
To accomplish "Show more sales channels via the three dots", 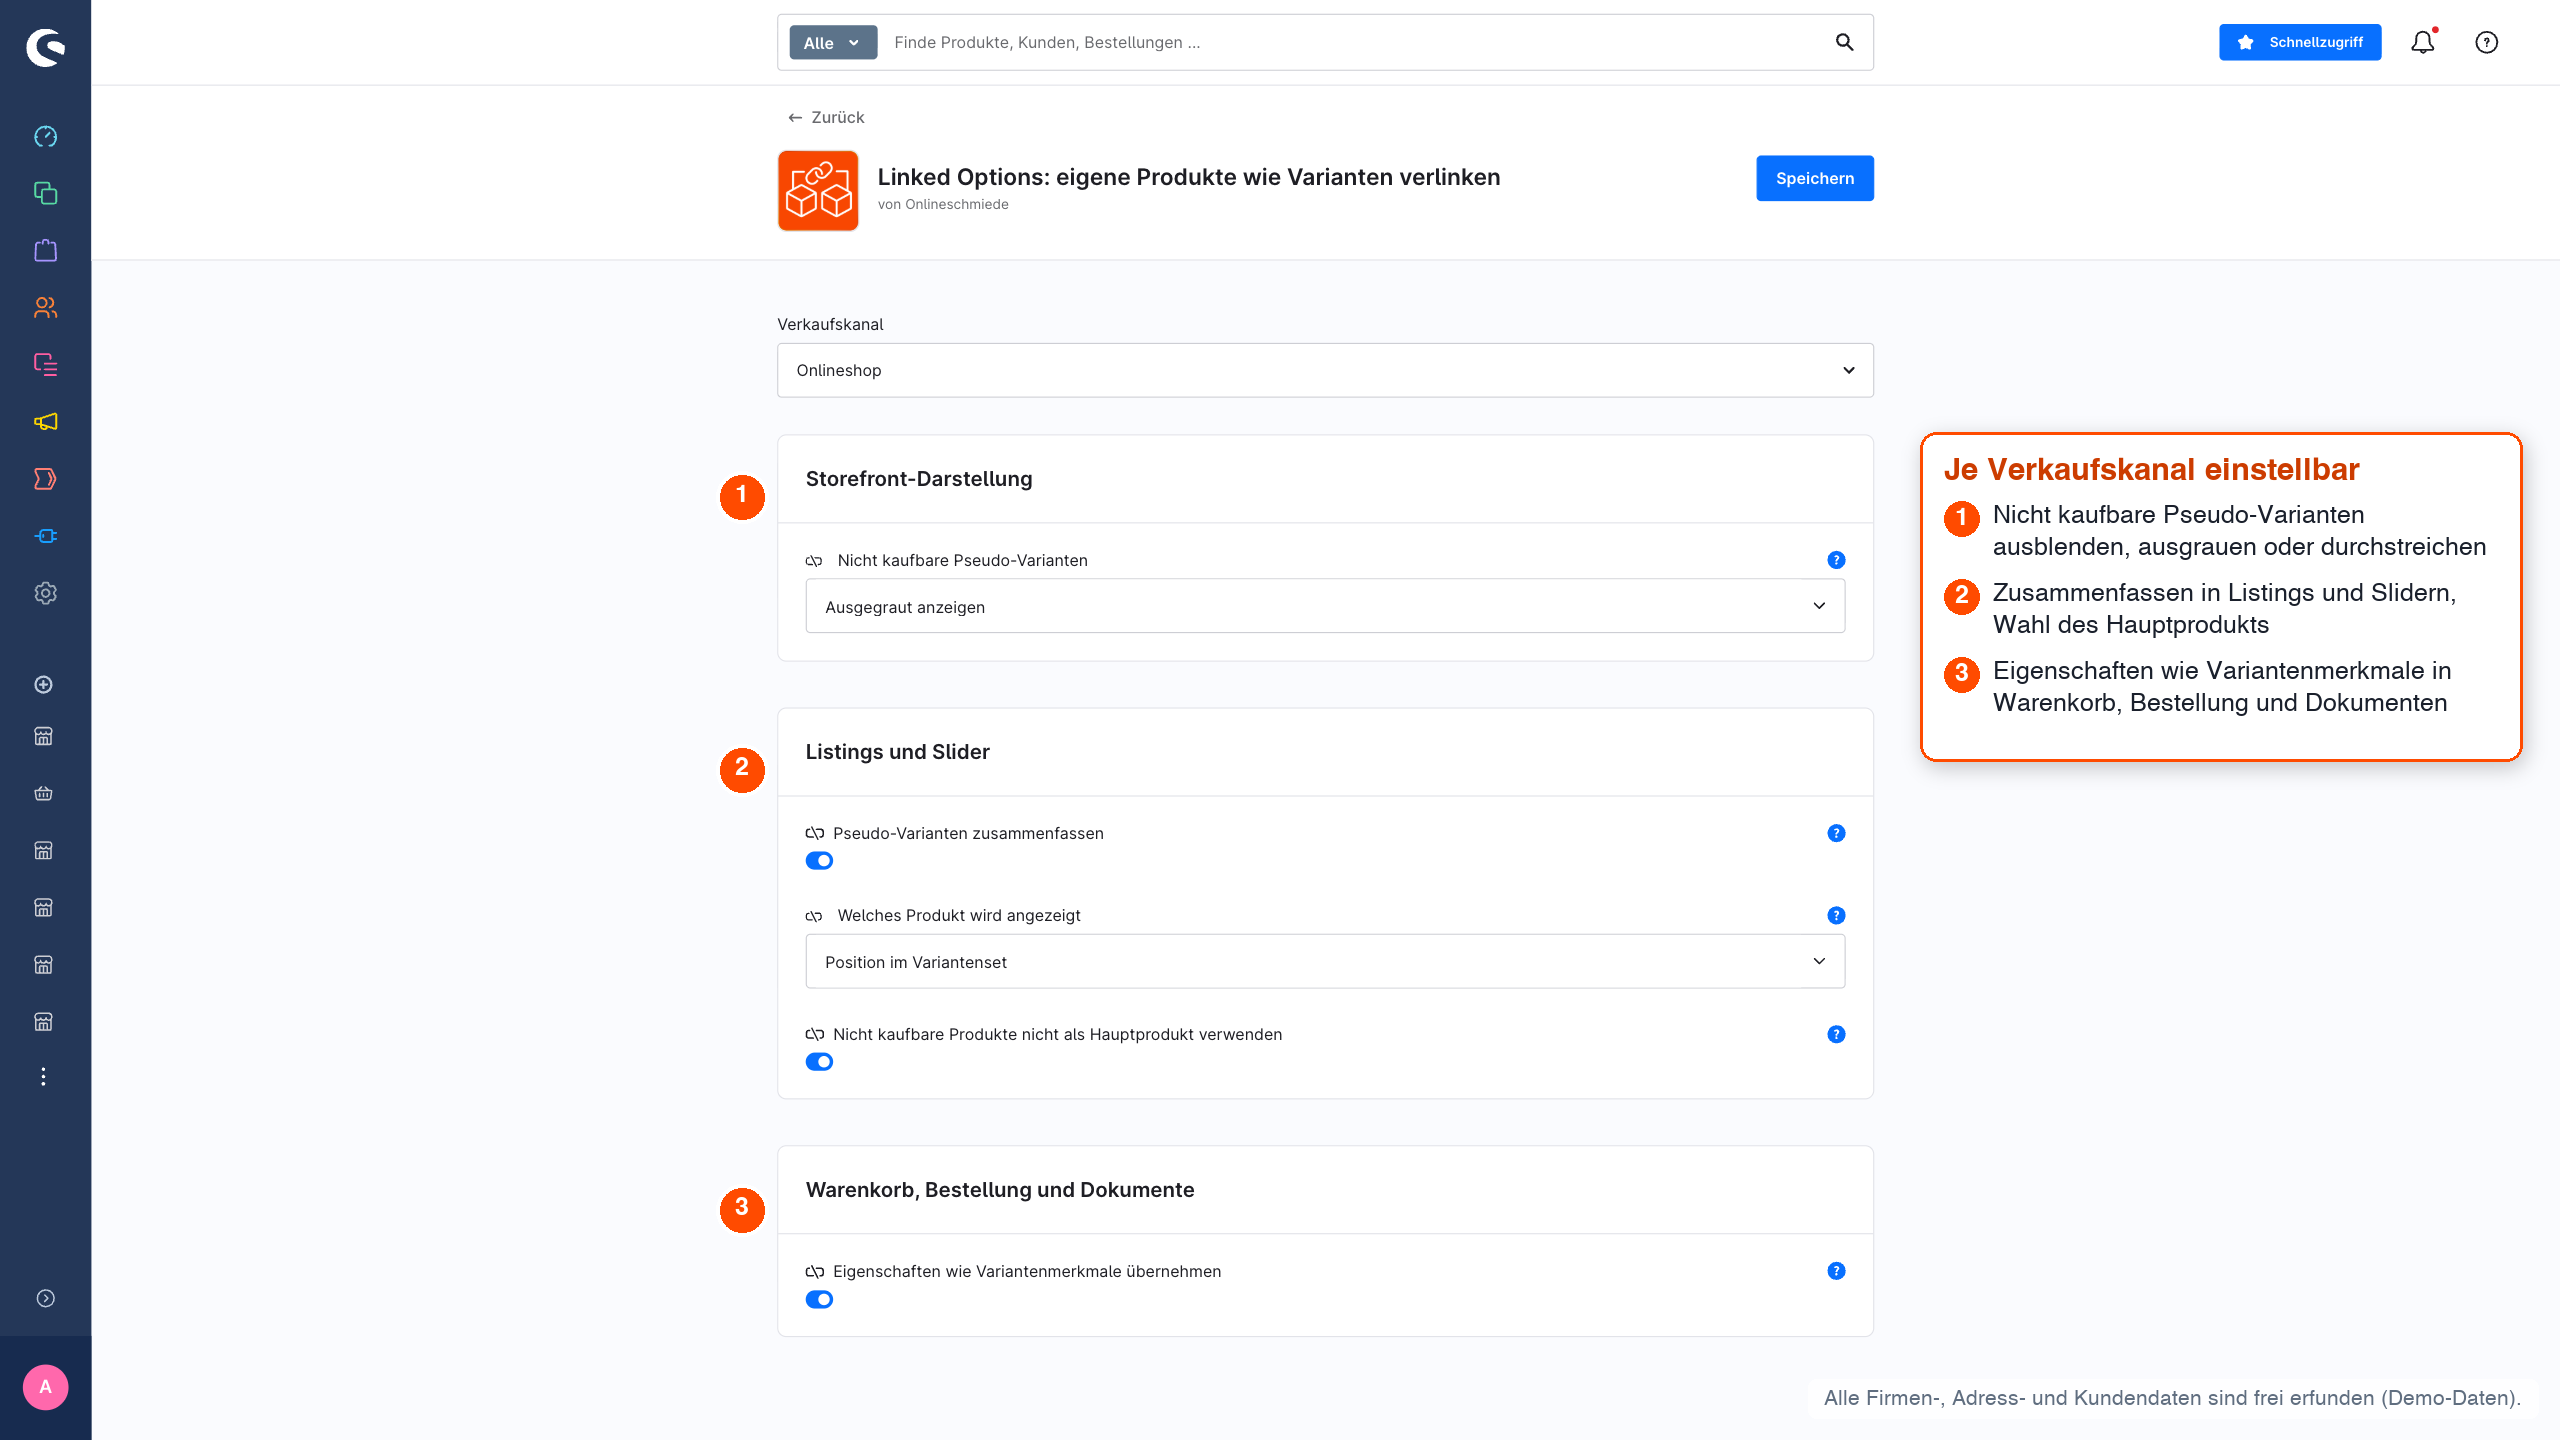I will click(43, 1076).
